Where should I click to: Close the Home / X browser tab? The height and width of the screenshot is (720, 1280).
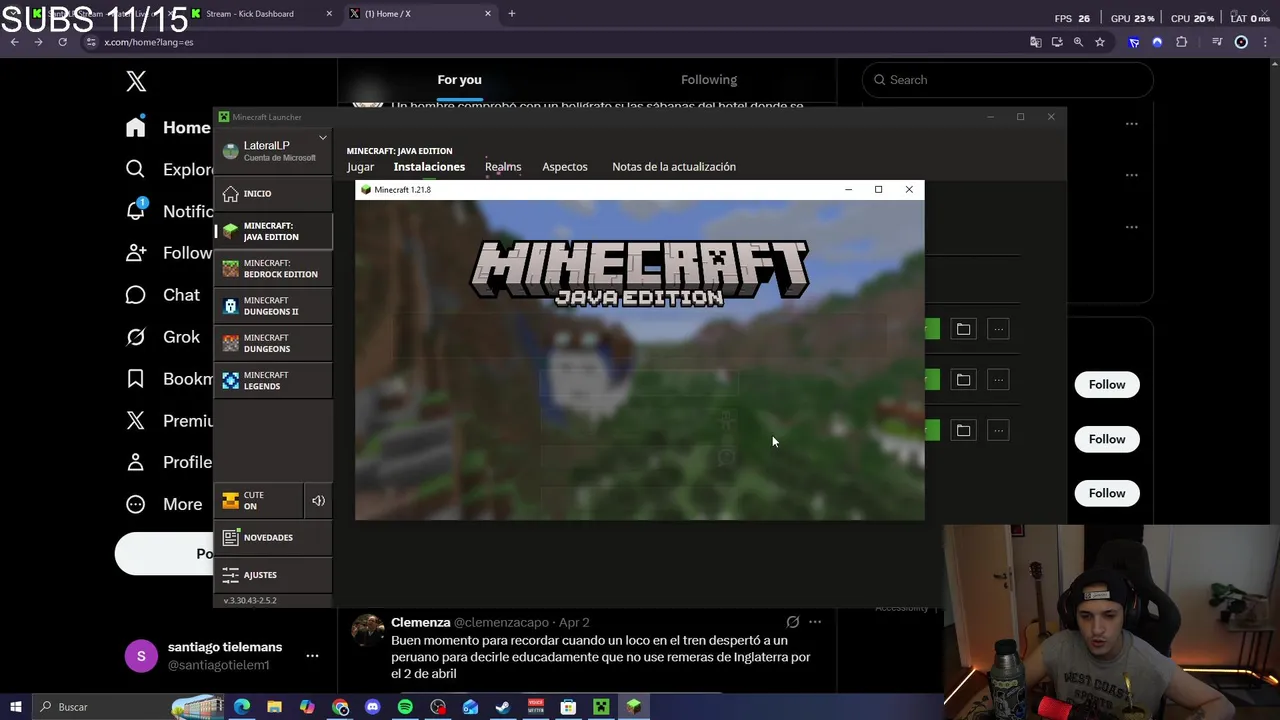click(488, 14)
